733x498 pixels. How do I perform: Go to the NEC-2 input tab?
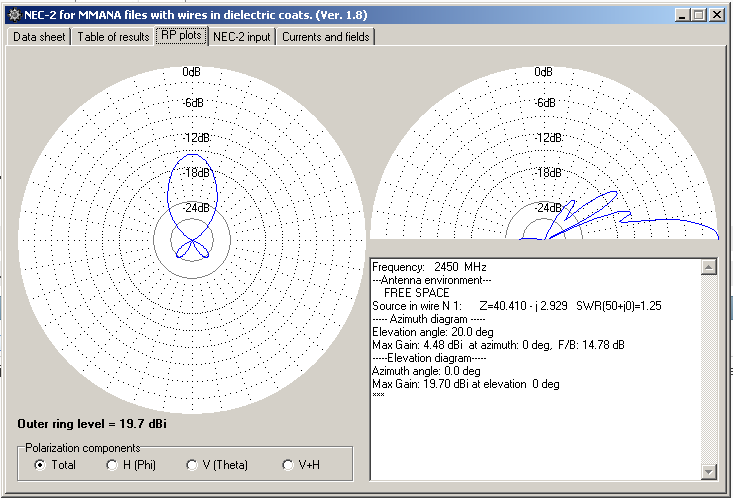(242, 37)
